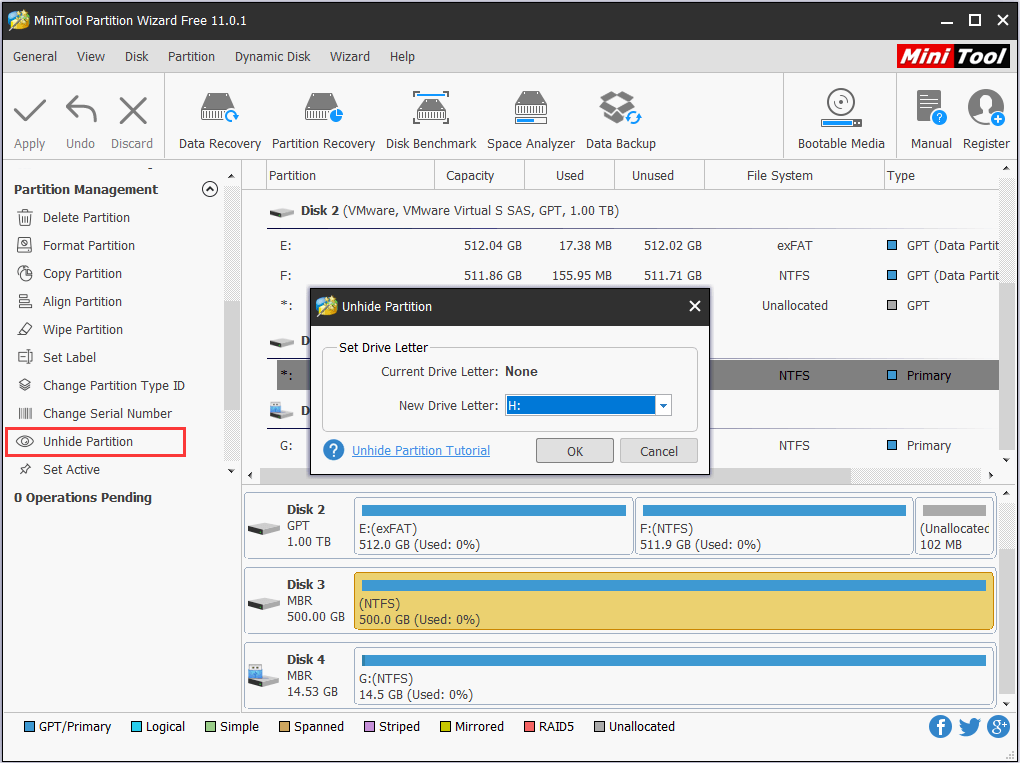The width and height of the screenshot is (1020, 763).
Task: Collapse the Partition Management section
Action: coord(209,189)
